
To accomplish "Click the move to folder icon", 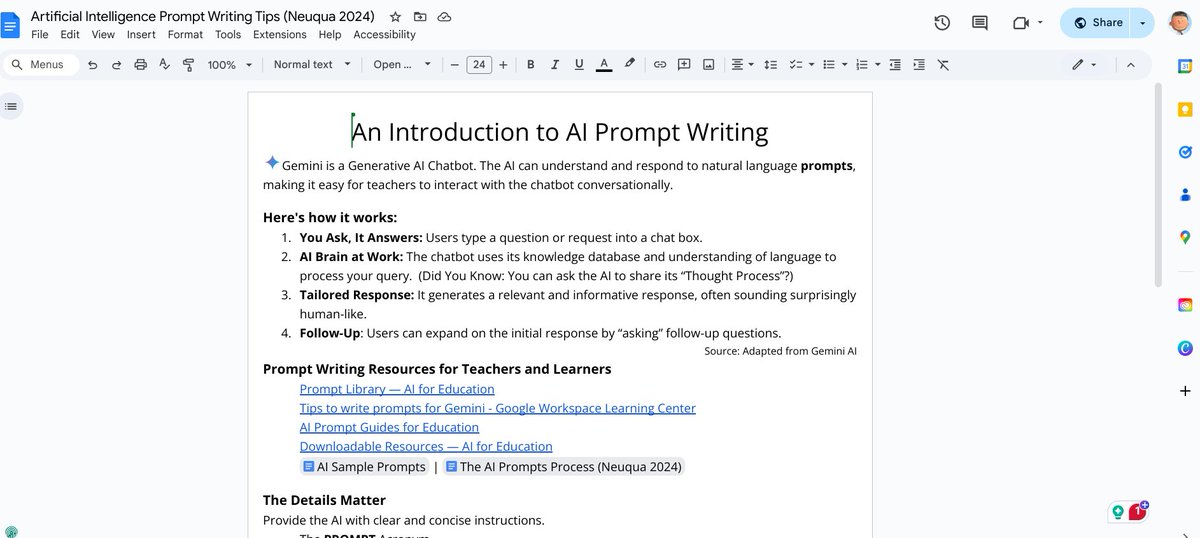I will tap(420, 17).
